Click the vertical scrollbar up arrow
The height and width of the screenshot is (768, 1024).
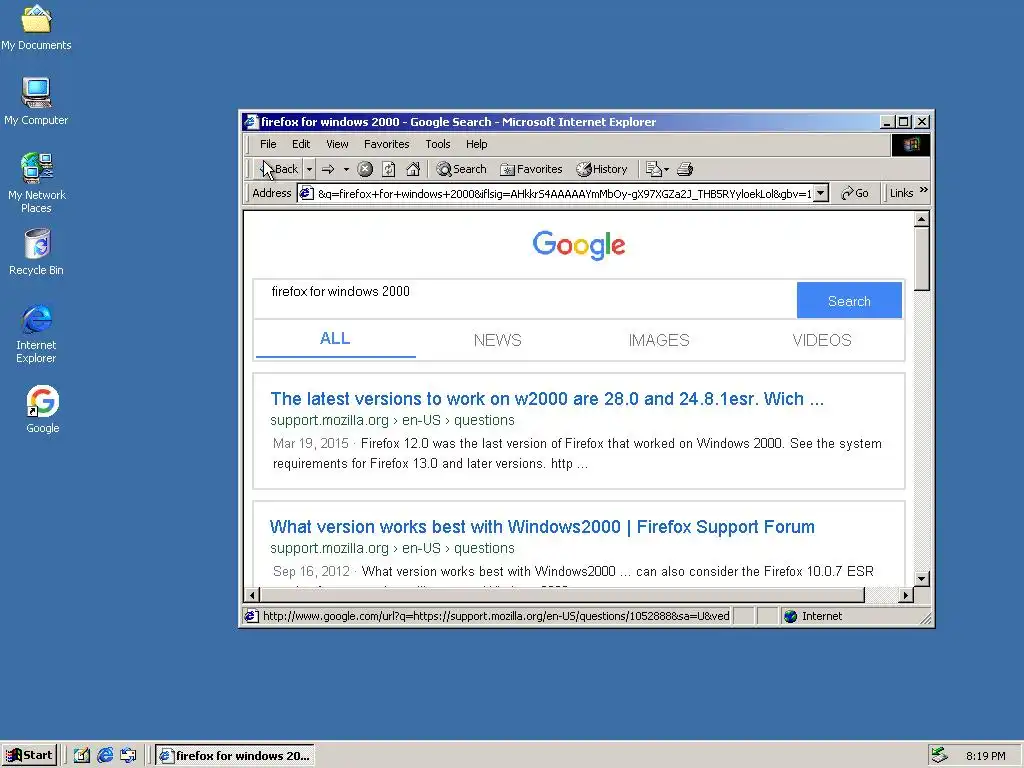pyautogui.click(x=921, y=219)
